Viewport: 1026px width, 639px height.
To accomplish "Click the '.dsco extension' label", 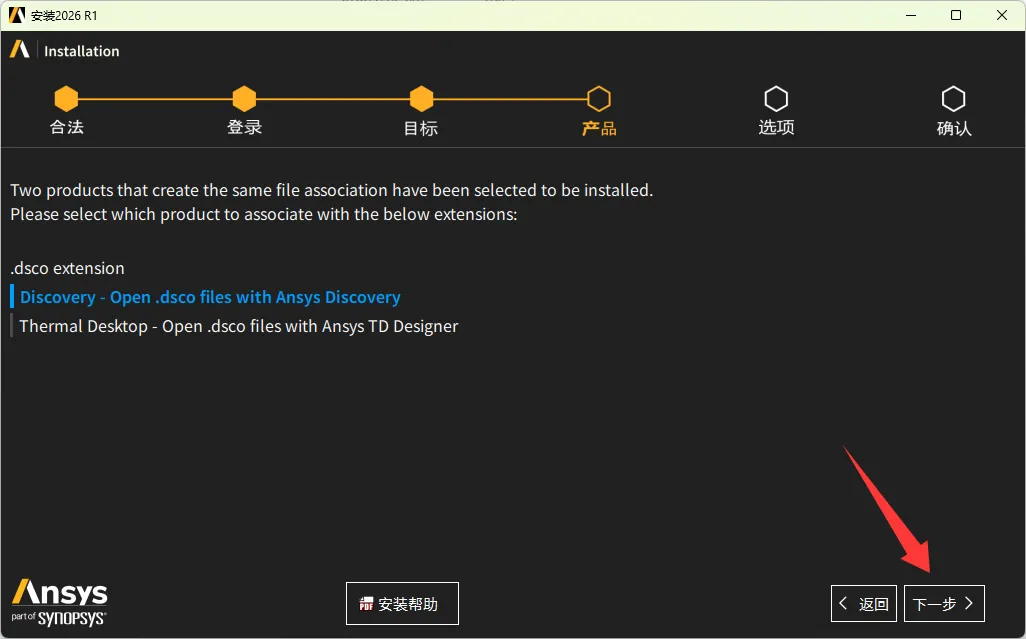I will pos(67,268).
